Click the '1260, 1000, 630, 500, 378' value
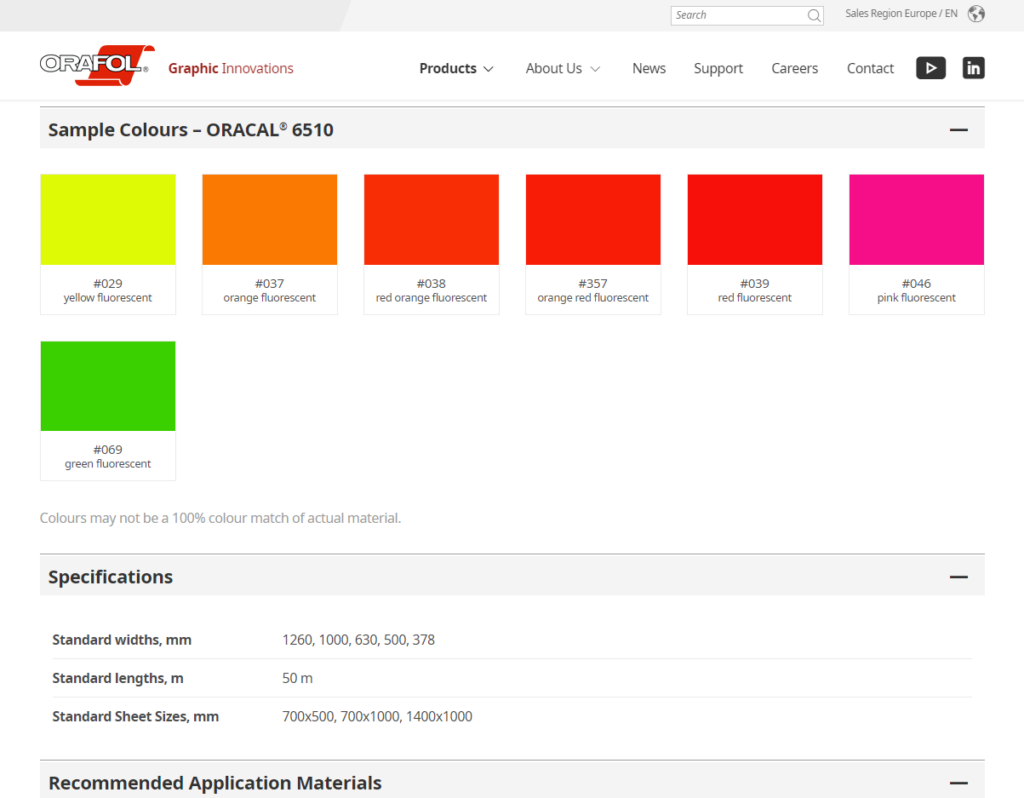The width and height of the screenshot is (1024, 798). pos(359,640)
